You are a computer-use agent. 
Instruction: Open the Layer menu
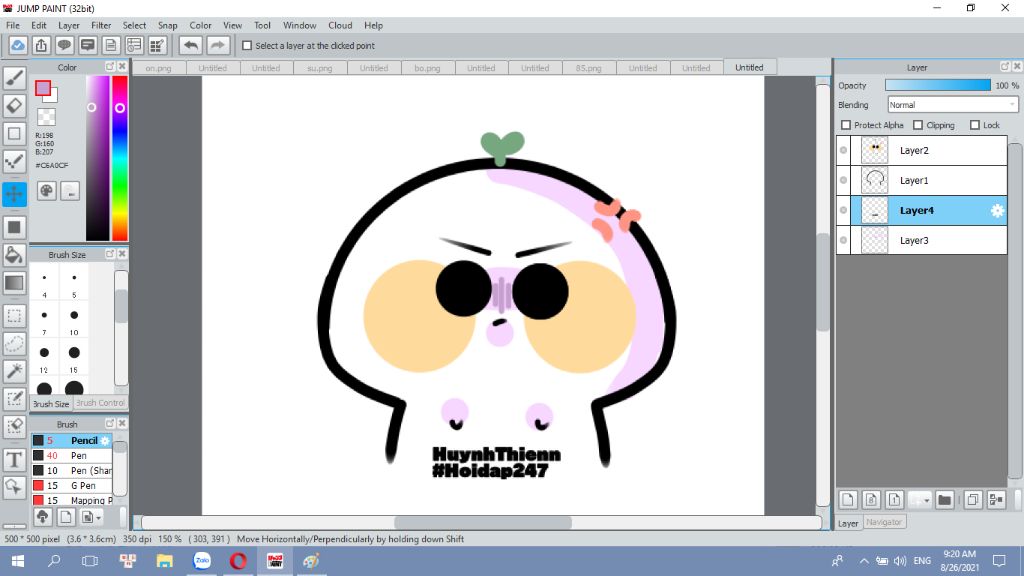coord(69,25)
